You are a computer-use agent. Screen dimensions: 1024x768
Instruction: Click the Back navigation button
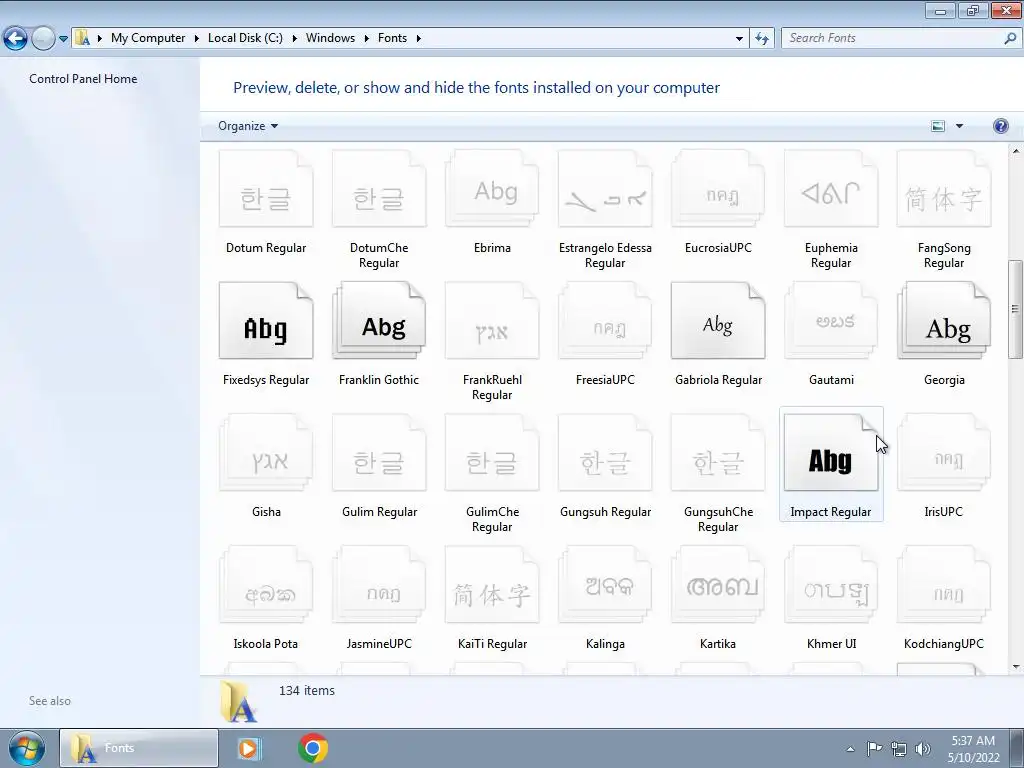pyautogui.click(x=16, y=39)
